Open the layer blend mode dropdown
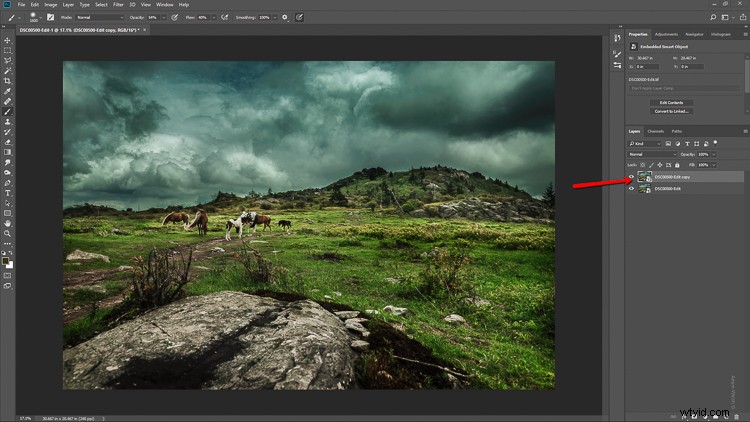Image resolution: width=750 pixels, height=422 pixels. pos(652,155)
